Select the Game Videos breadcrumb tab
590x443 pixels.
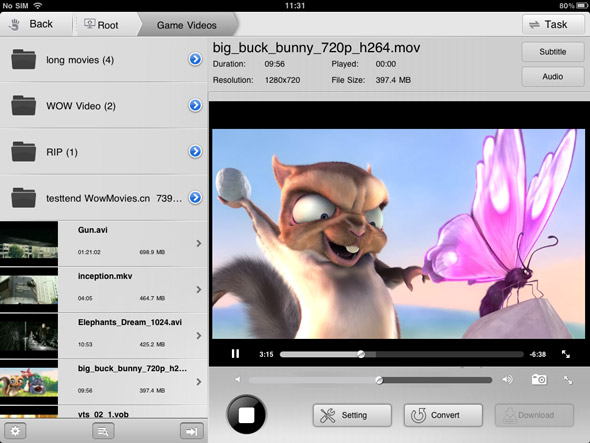point(187,25)
